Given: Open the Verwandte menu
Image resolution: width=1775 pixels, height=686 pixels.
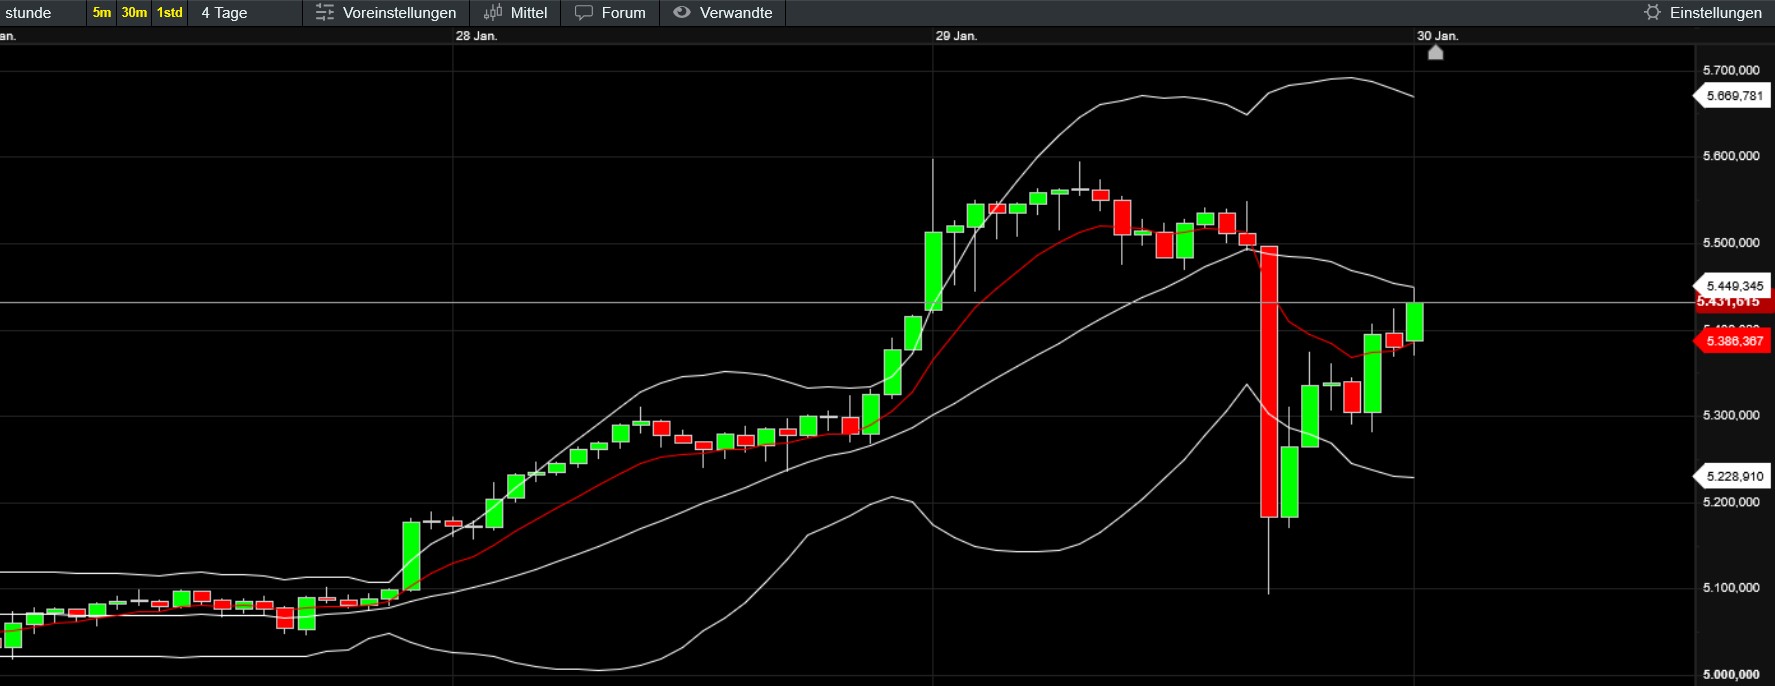Looking at the screenshot, I should point(723,13).
